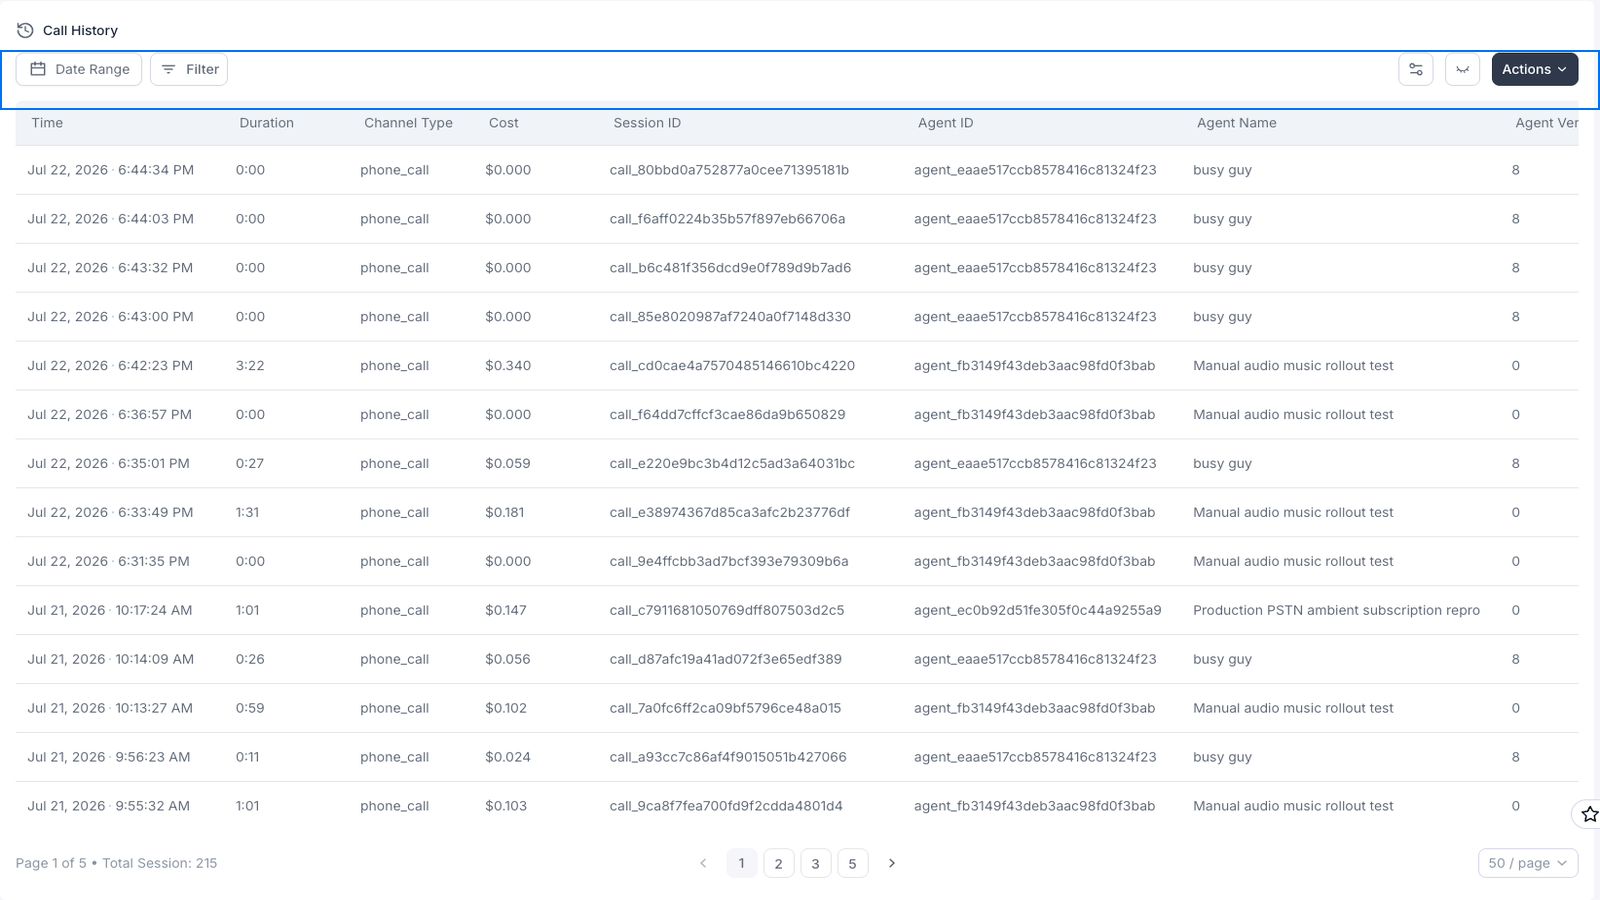1600x900 pixels.
Task: Open session call_d87afc19a41ad072f3e65edf389
Action: coord(726,659)
